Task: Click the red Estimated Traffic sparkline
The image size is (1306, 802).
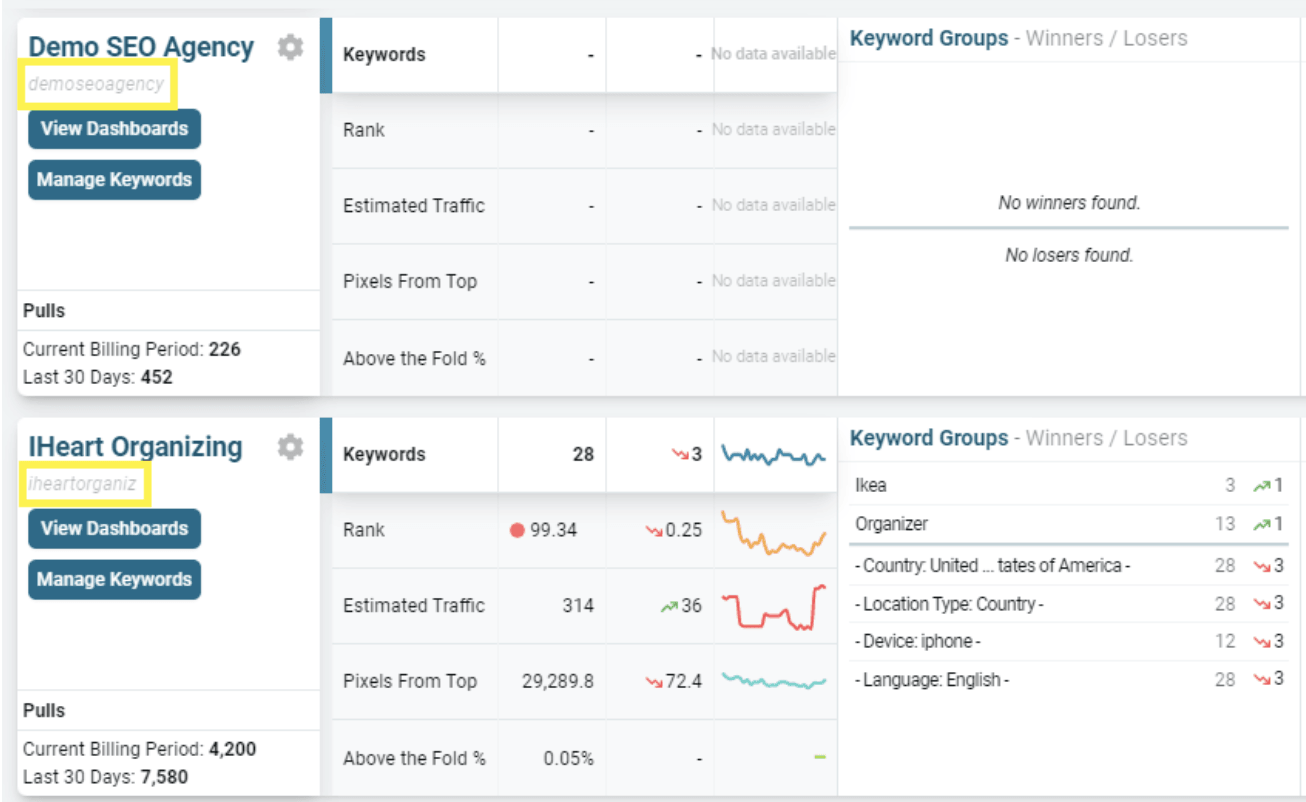Action: tap(774, 607)
